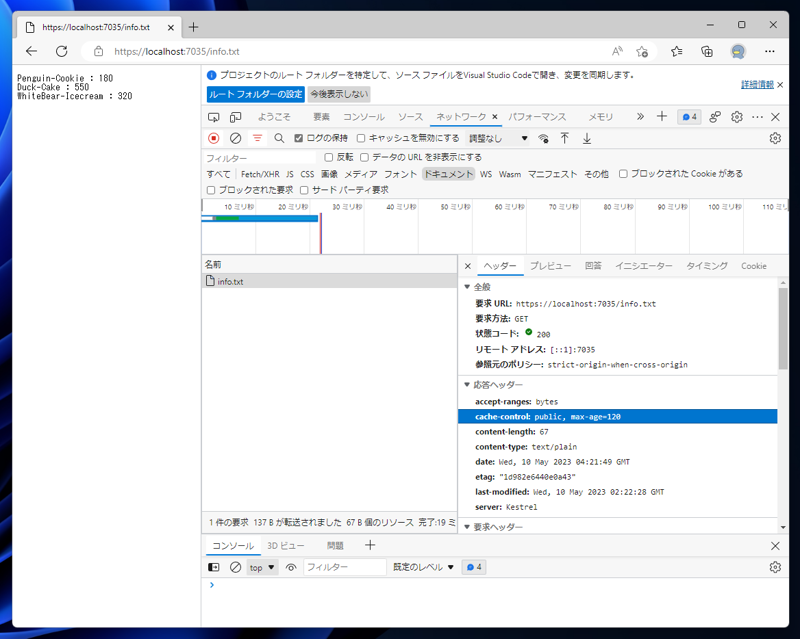This screenshot has height=639, width=800.
Task: Add a drawer tool with plus icon
Action: [x=370, y=545]
